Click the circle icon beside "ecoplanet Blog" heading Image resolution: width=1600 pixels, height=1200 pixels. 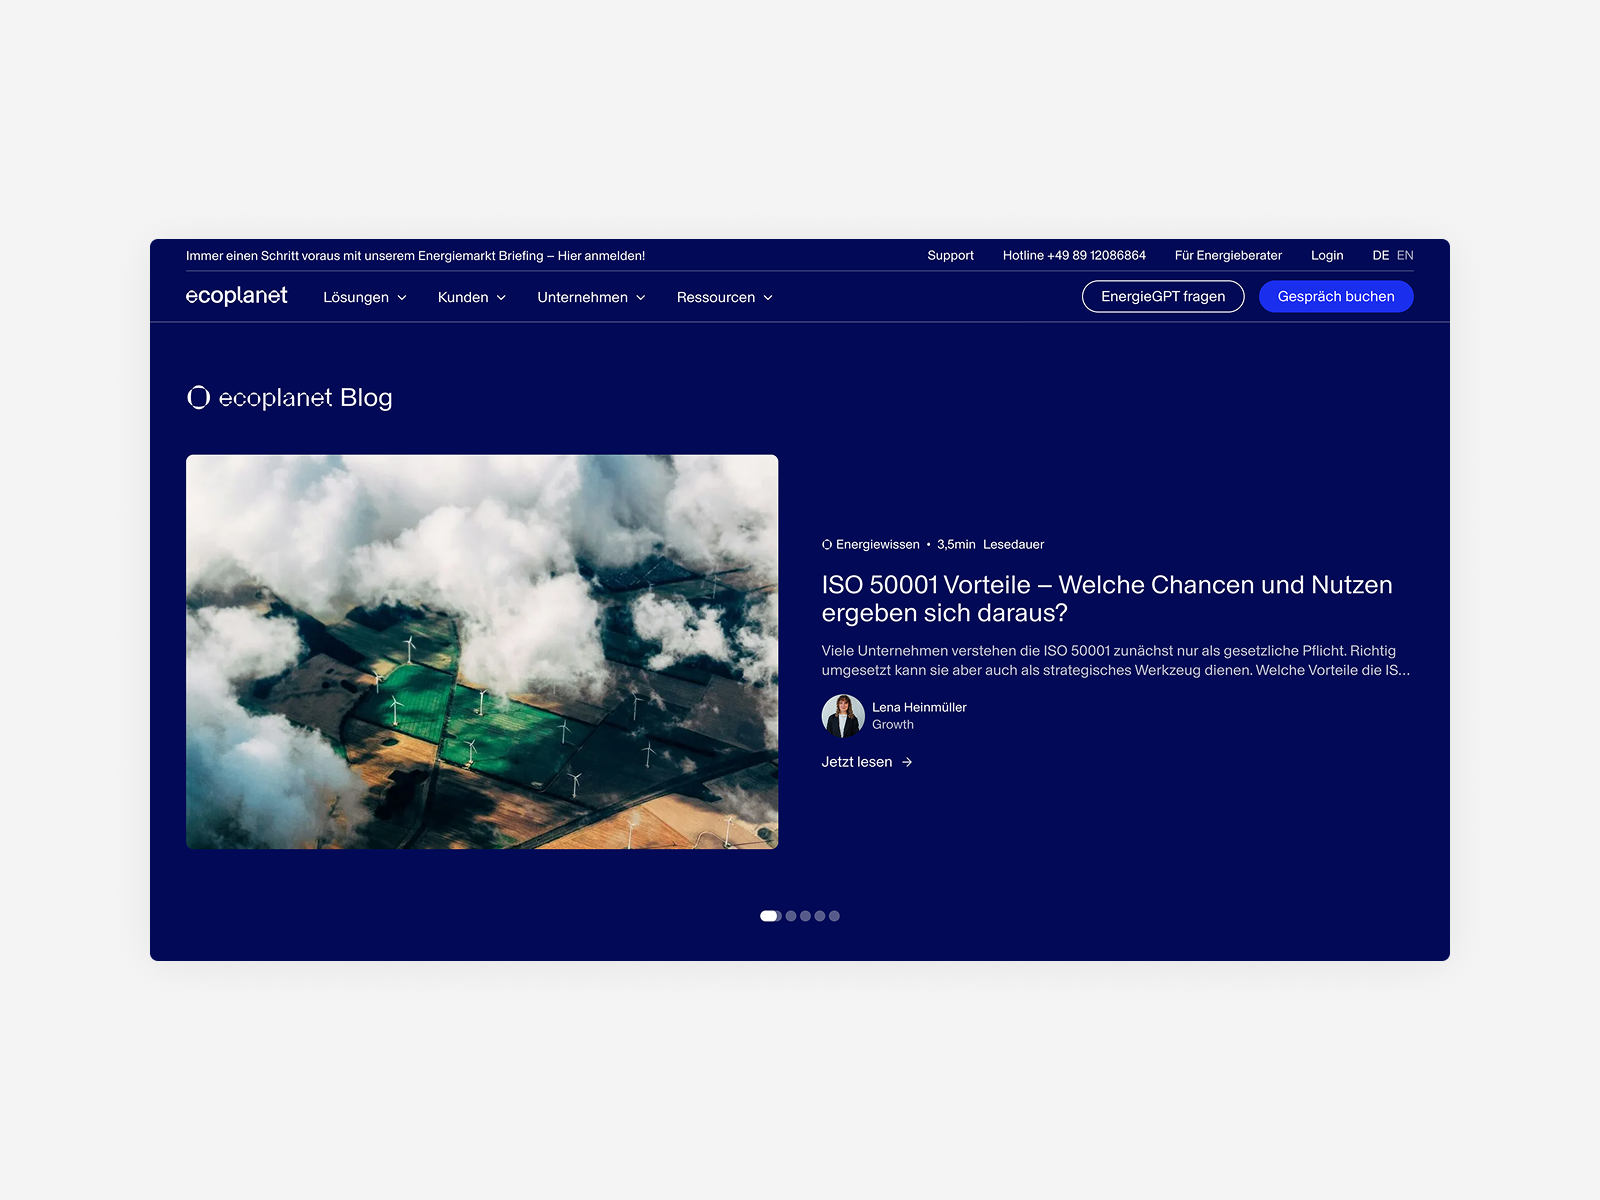tap(201, 397)
